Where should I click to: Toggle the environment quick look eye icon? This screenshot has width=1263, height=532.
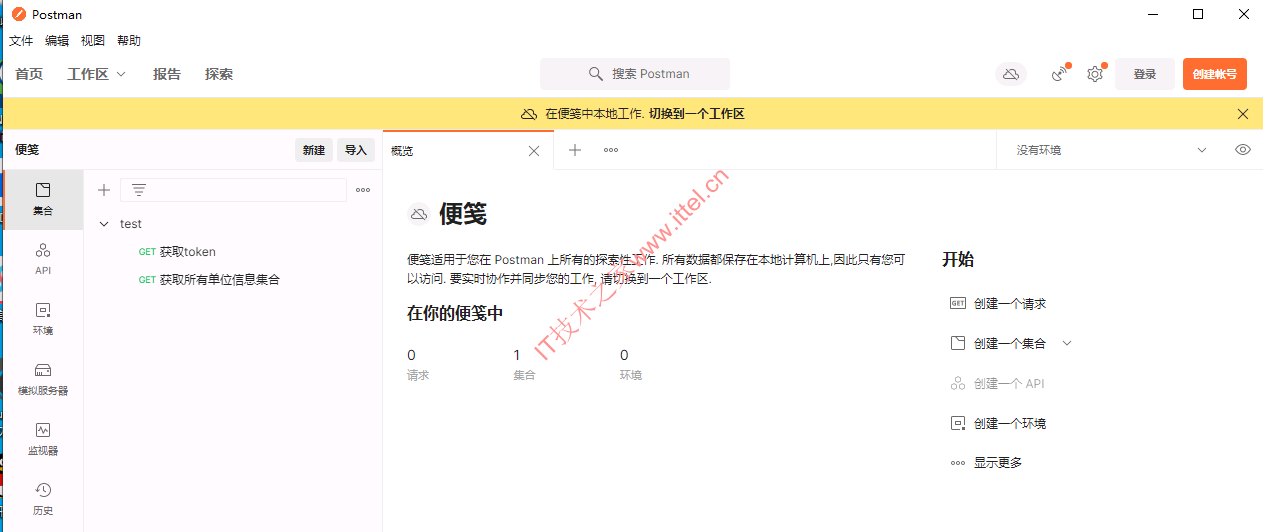[x=1243, y=150]
